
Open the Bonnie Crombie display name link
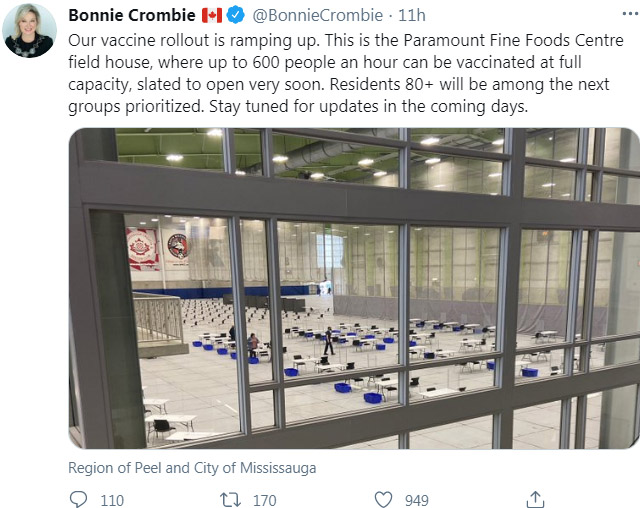pos(132,15)
